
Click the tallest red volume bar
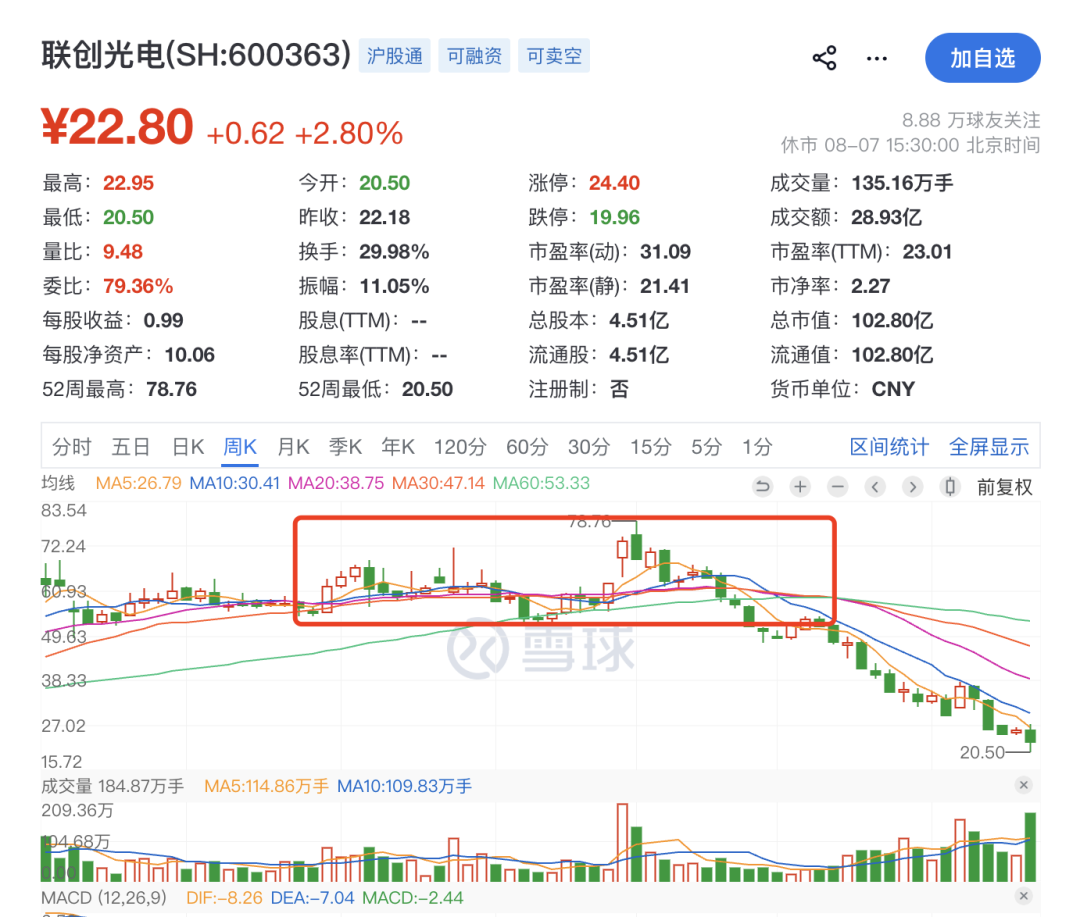tap(622, 843)
